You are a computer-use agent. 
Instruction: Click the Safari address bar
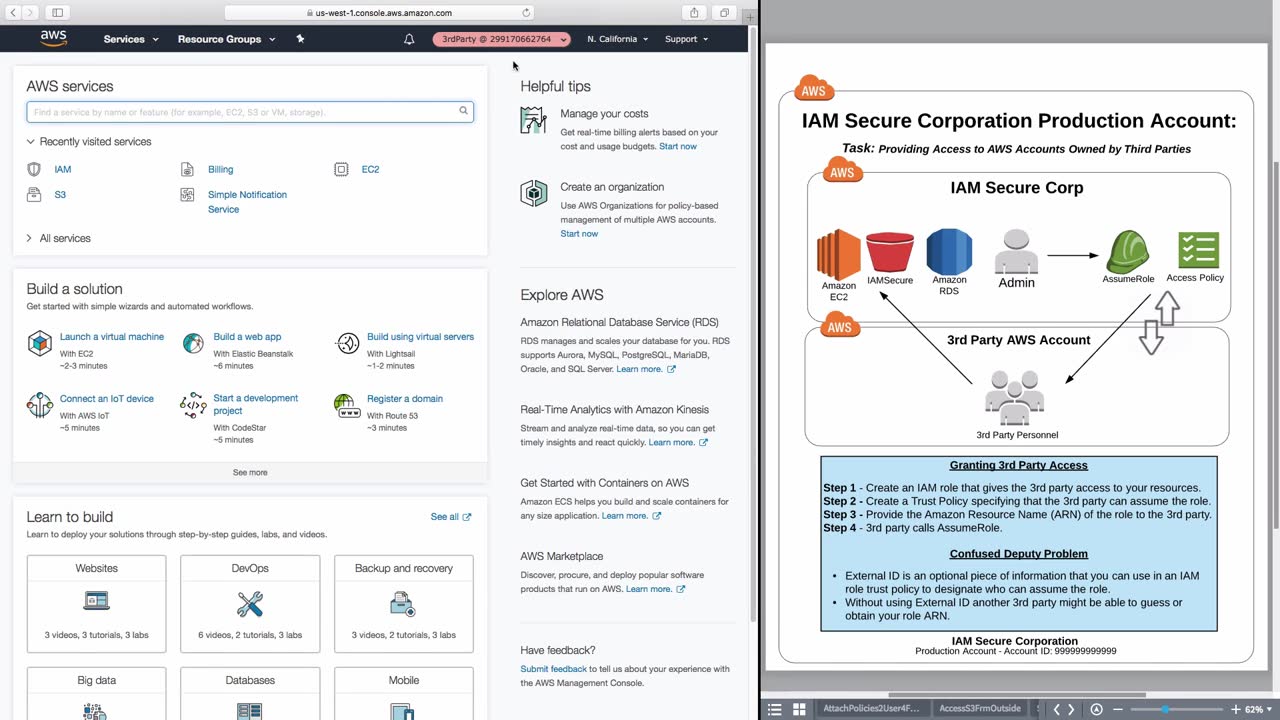pyautogui.click(x=380, y=13)
